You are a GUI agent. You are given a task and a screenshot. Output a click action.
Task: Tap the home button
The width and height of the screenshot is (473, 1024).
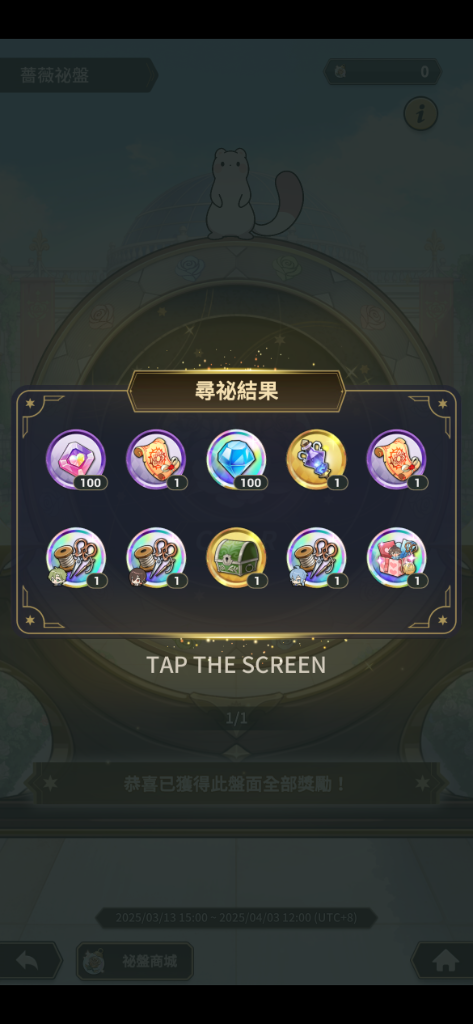(x=444, y=961)
